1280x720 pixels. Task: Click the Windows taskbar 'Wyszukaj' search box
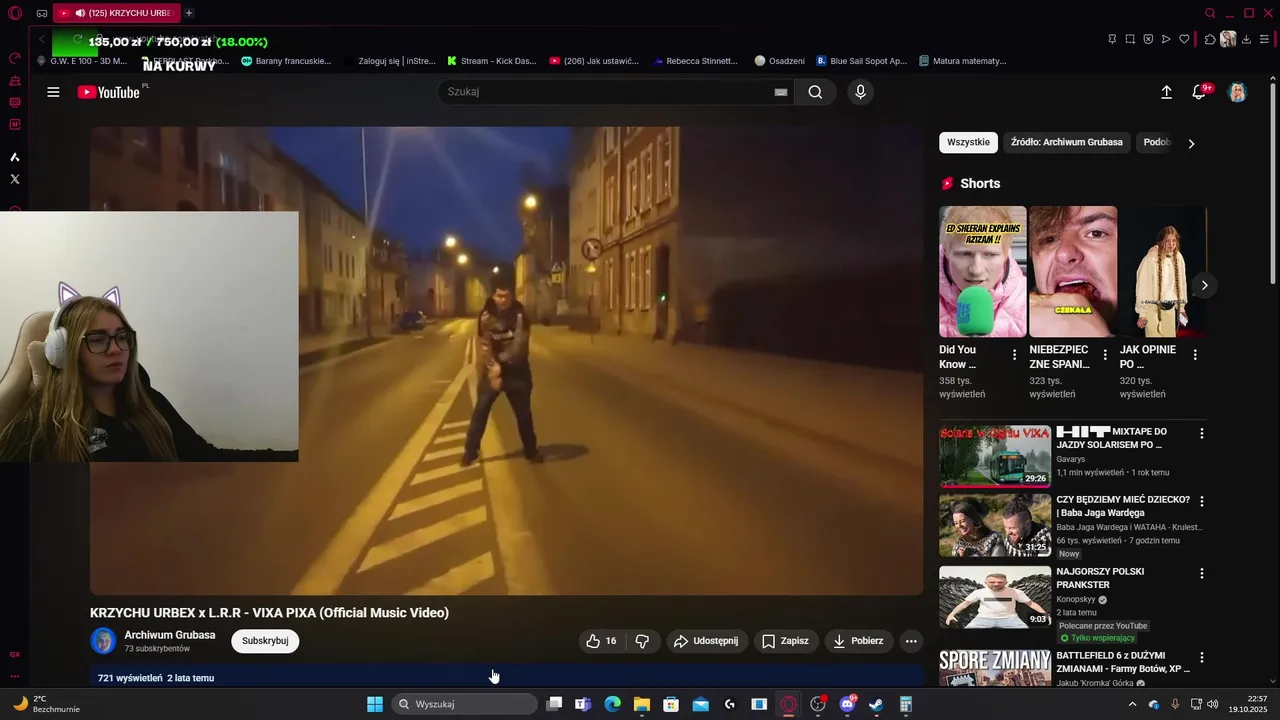(x=464, y=704)
